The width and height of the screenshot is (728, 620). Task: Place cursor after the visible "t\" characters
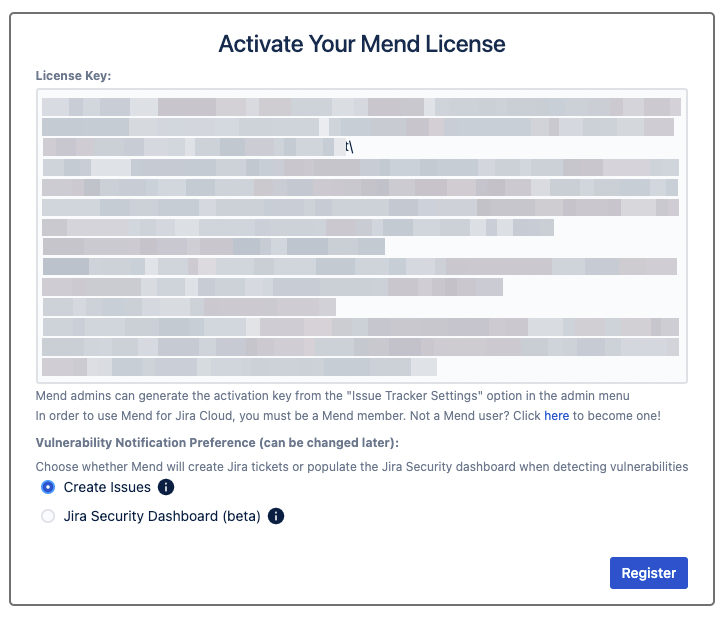click(x=355, y=147)
